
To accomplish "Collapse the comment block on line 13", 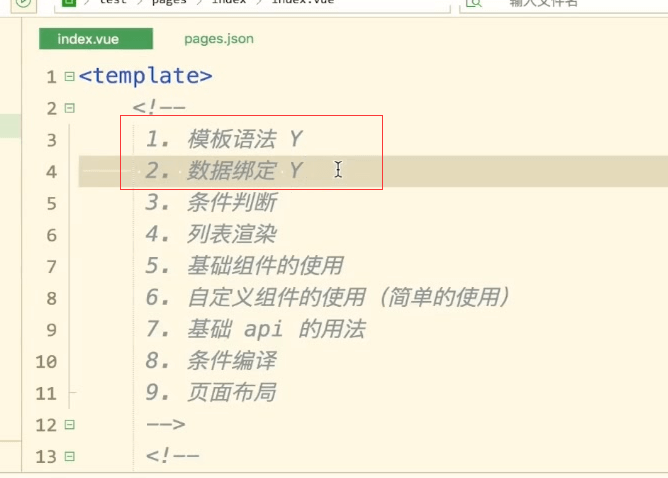I will tap(69, 457).
